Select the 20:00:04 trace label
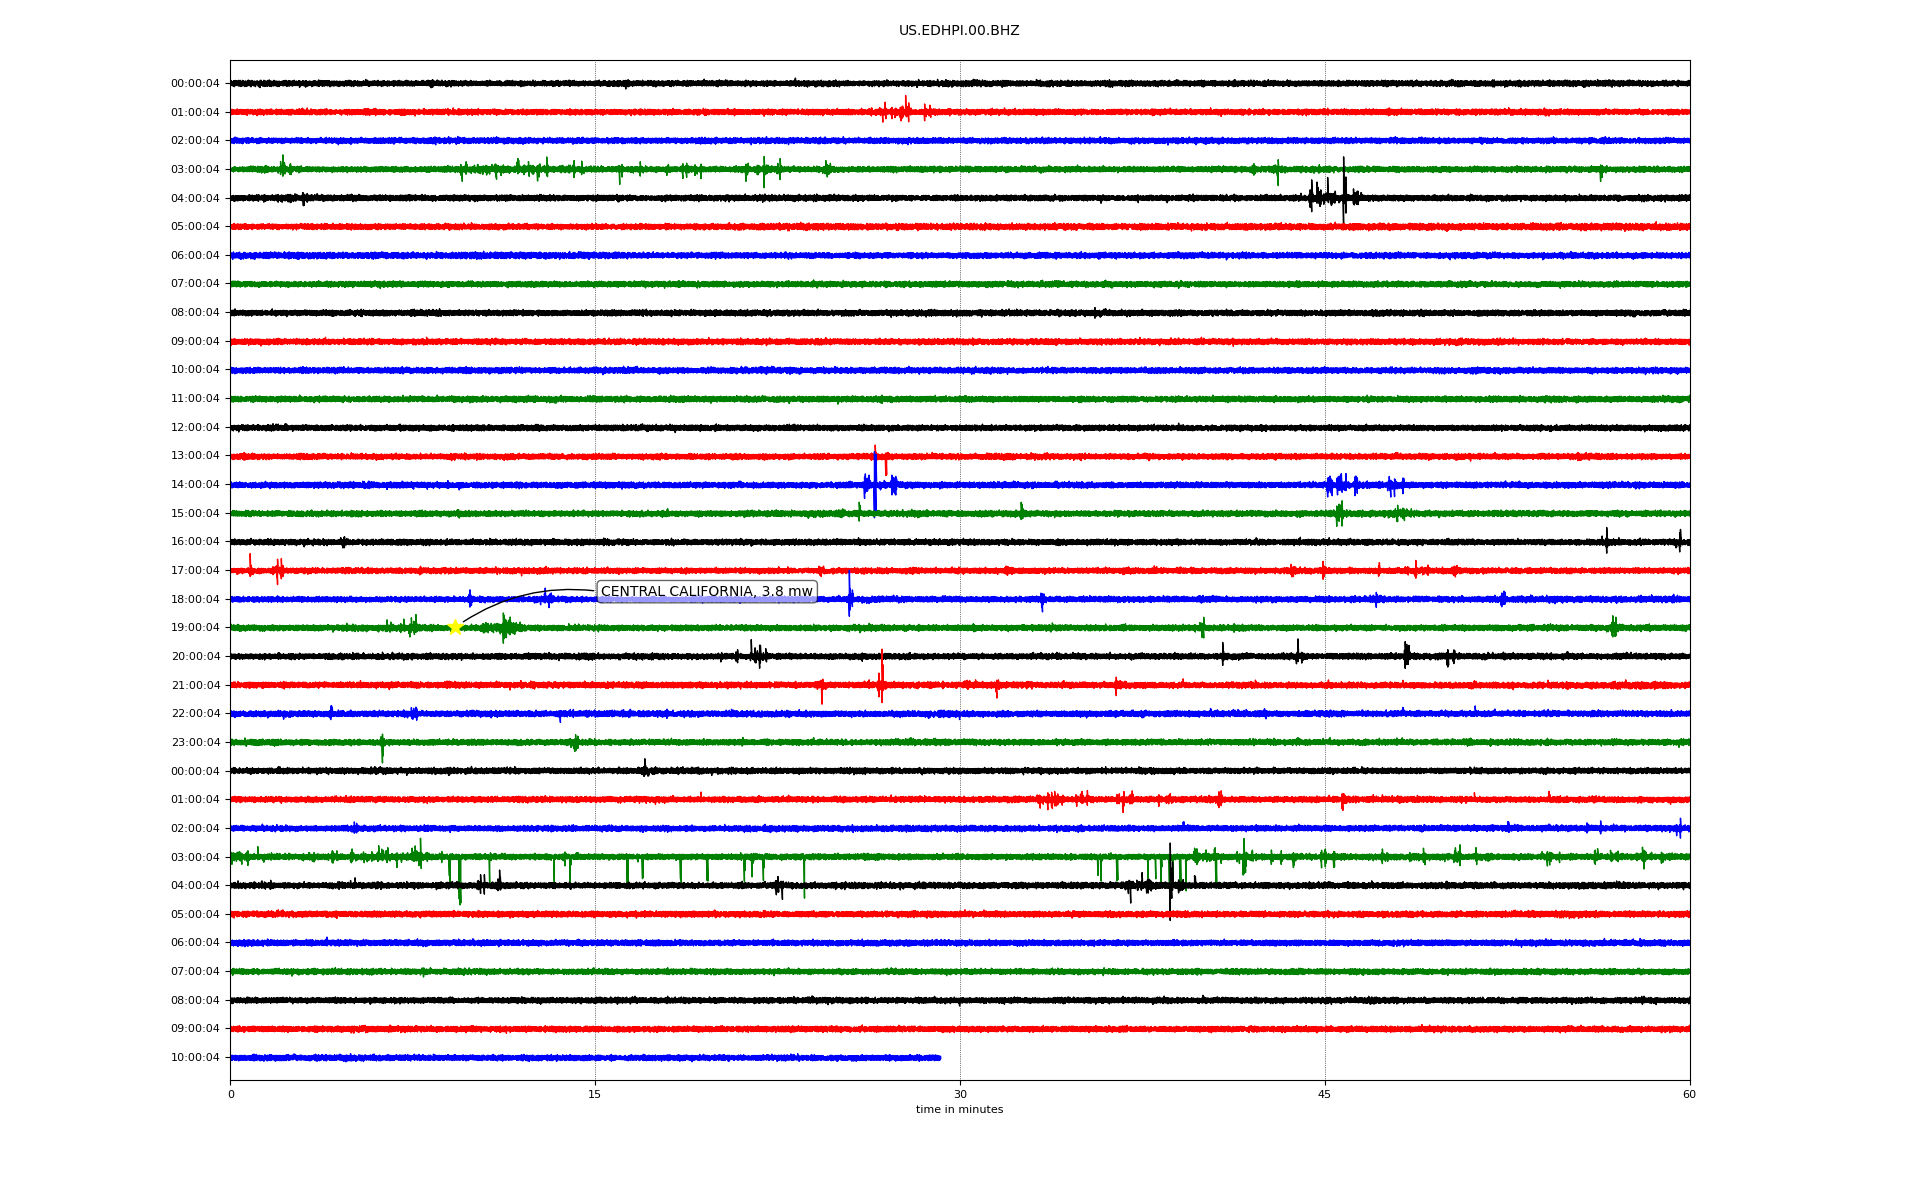The image size is (1920, 1200). (195, 657)
